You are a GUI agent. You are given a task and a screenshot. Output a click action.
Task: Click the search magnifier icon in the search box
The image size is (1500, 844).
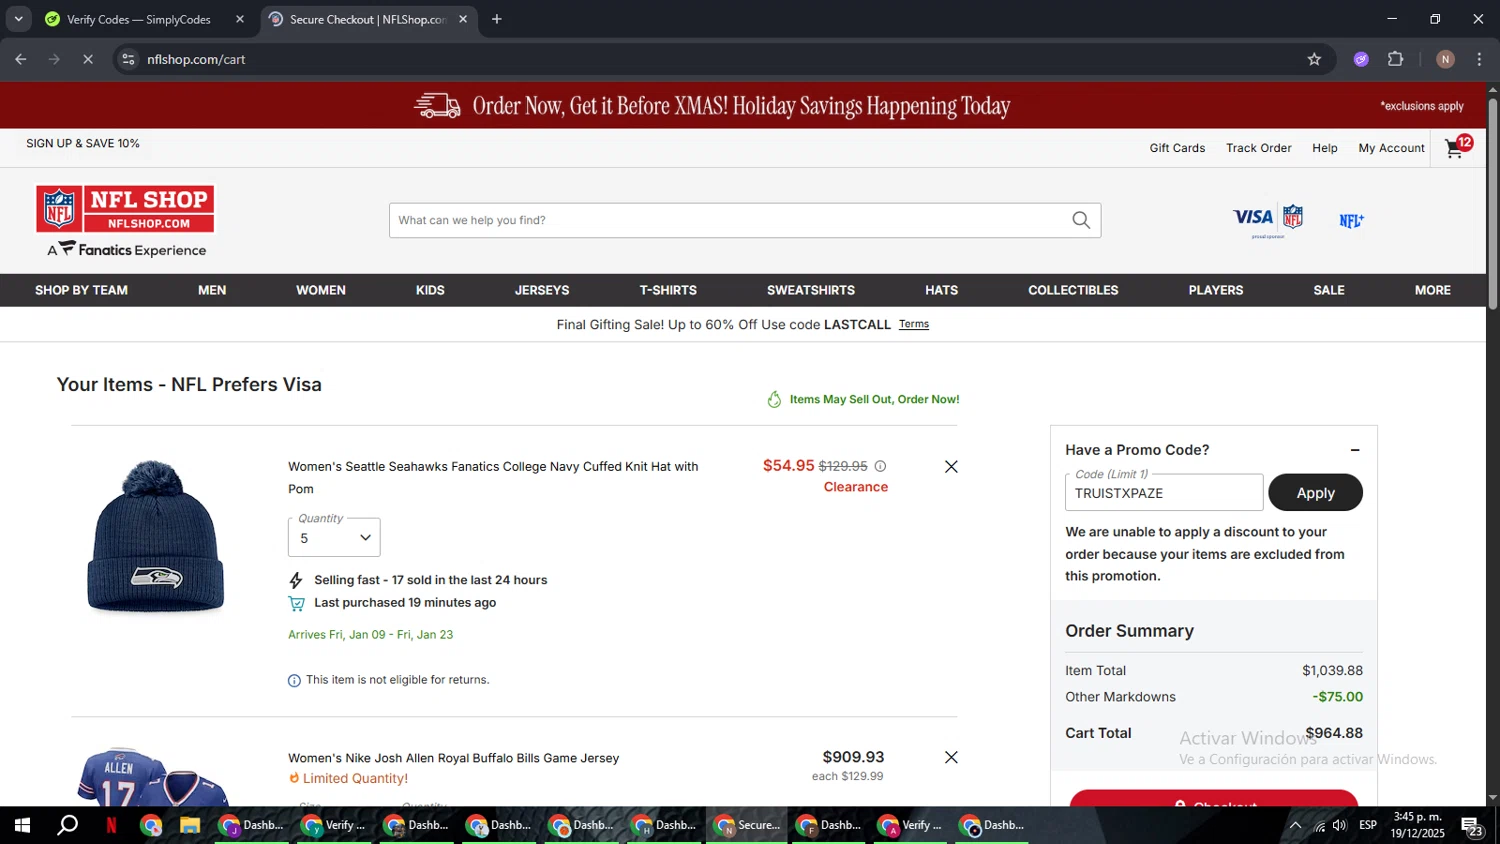point(1081,220)
